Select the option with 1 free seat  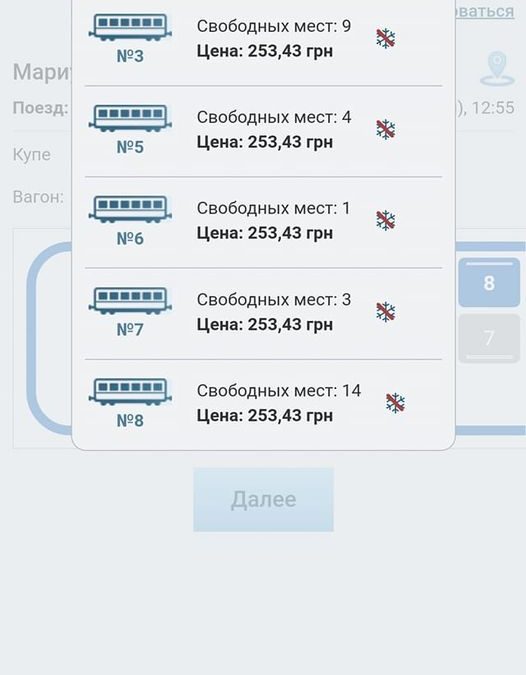pyautogui.click(x=263, y=222)
